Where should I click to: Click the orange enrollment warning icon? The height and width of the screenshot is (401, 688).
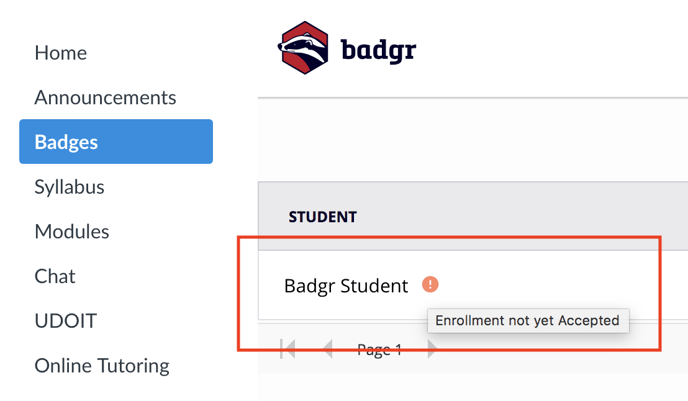430,284
